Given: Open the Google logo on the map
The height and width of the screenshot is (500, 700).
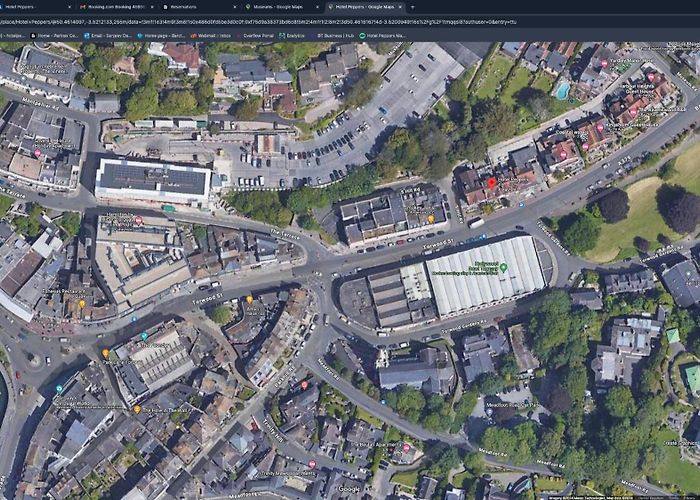Looking at the screenshot, I should [x=349, y=489].
